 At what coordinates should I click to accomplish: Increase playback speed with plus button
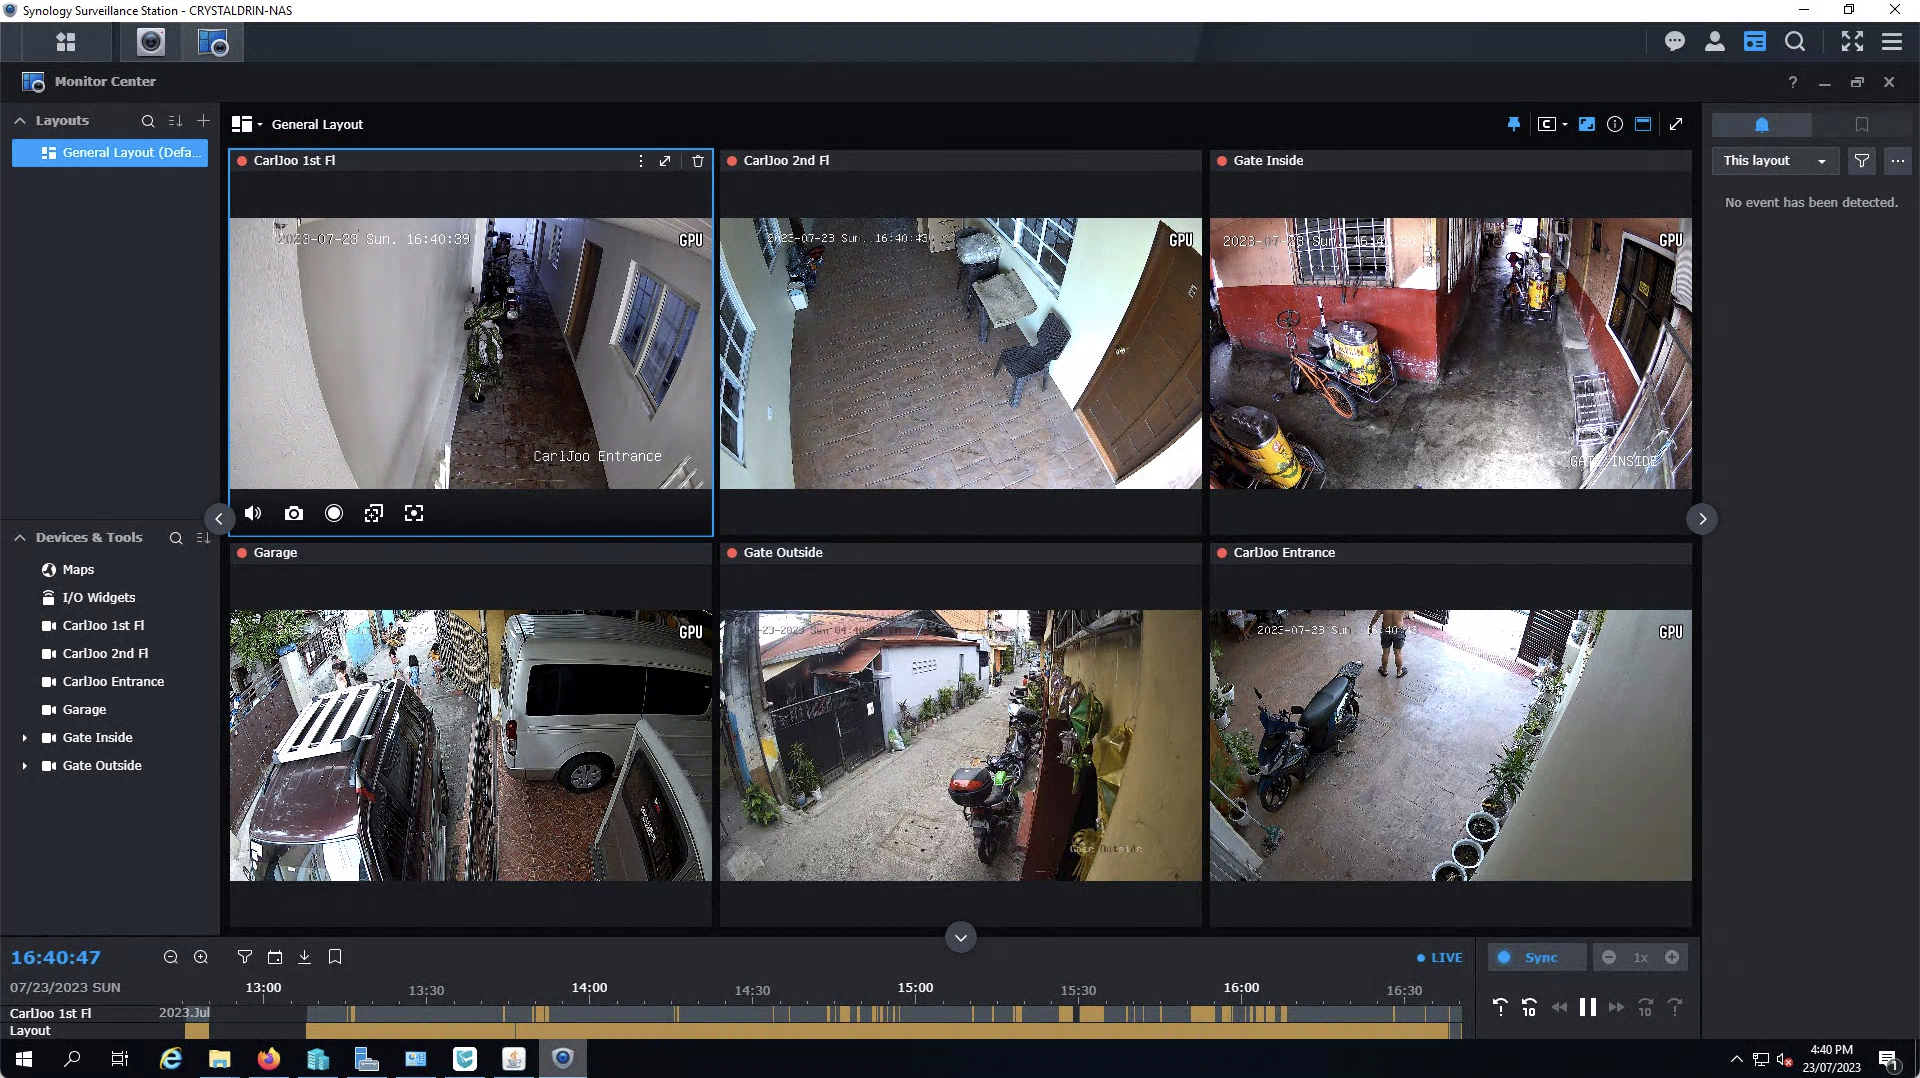coord(1672,957)
